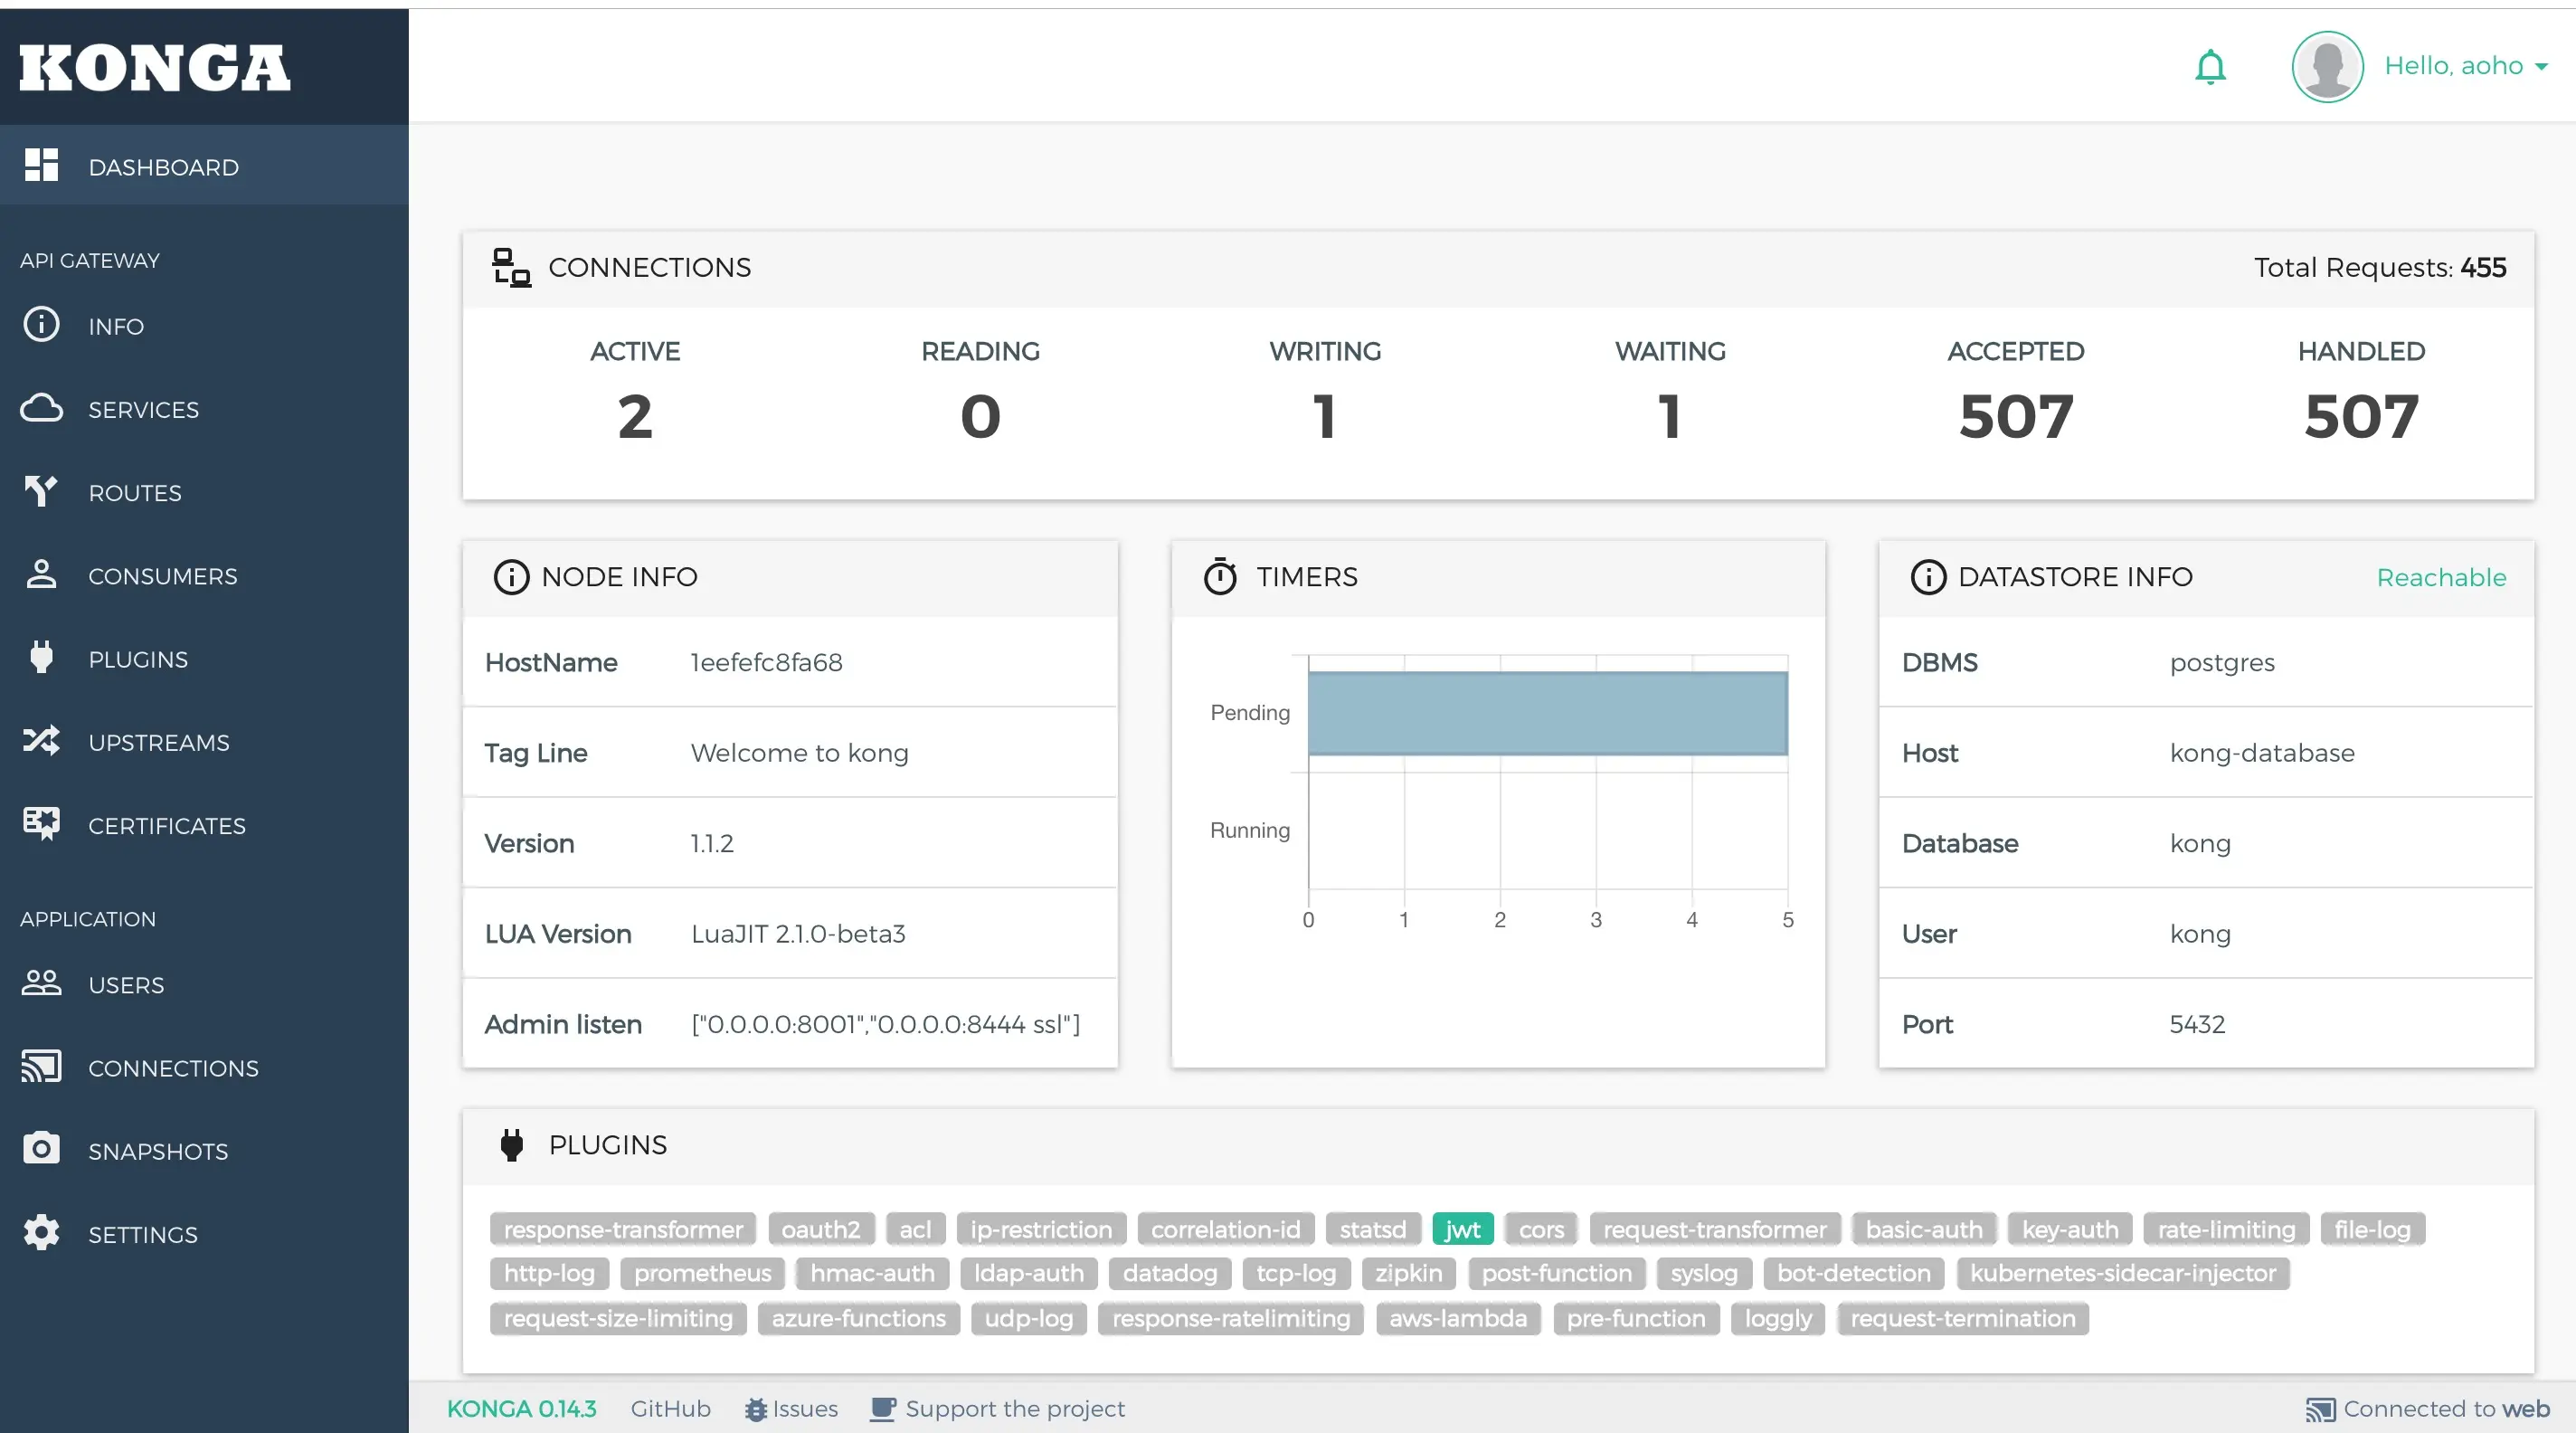Click the Issues link in footer

(x=792, y=1408)
